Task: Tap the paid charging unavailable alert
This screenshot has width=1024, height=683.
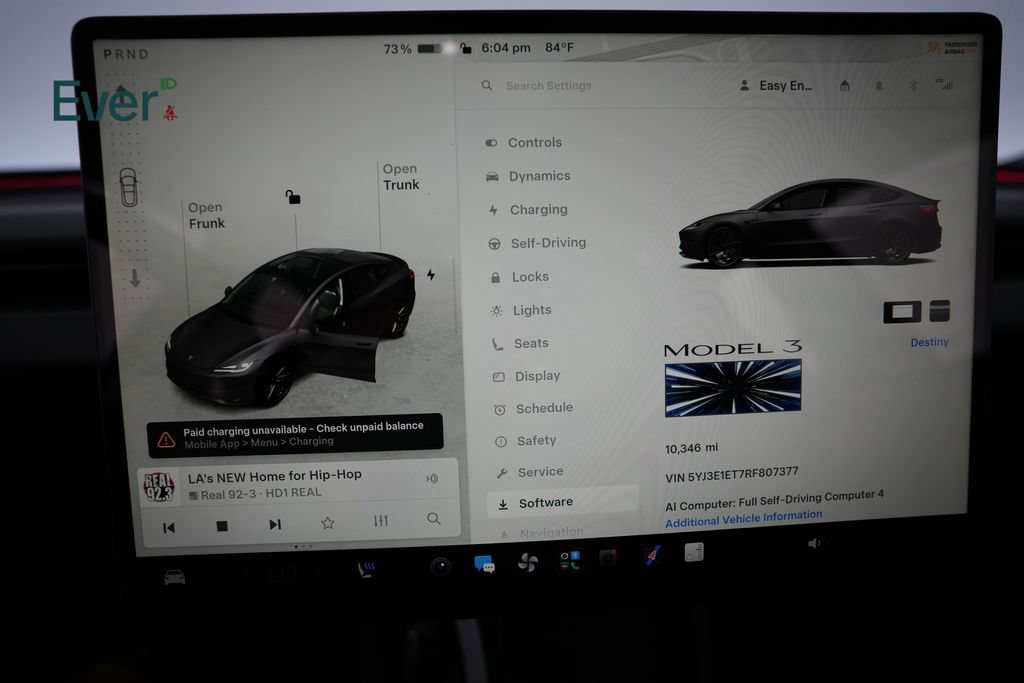Action: coord(295,435)
